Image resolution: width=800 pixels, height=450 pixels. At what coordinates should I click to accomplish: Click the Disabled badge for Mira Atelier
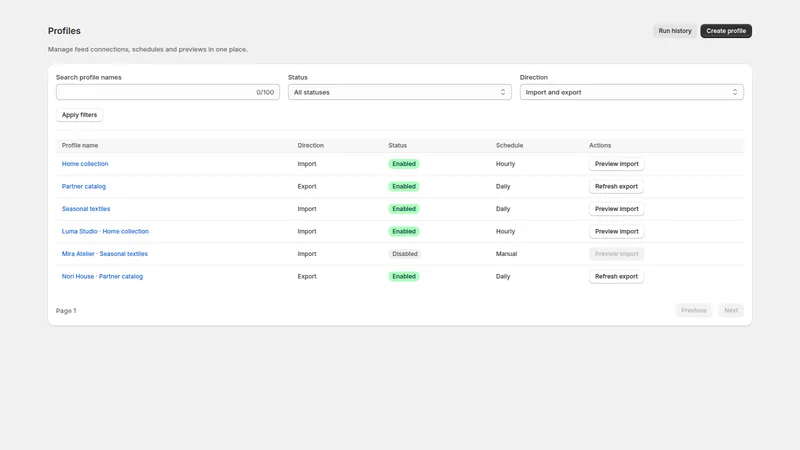point(405,254)
